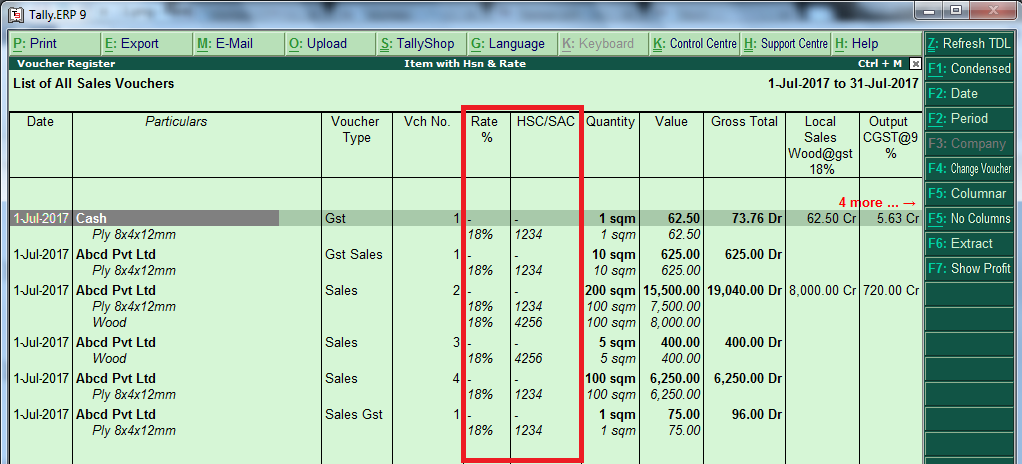Image resolution: width=1022 pixels, height=464 pixels.
Task: Open the K: Keyboard option
Action: [604, 44]
